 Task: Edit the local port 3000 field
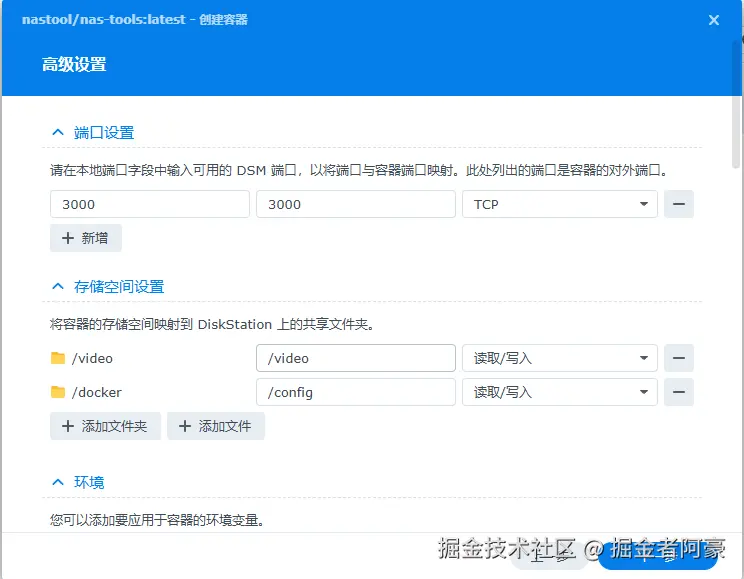tap(149, 204)
